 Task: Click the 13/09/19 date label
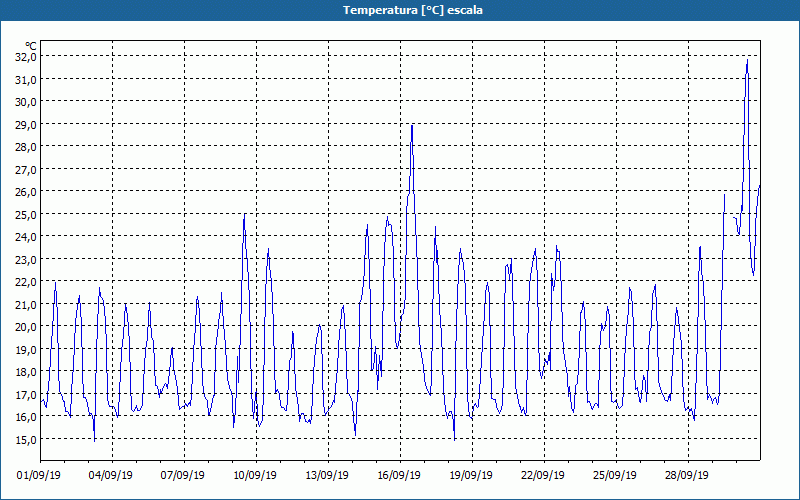[x=327, y=475]
